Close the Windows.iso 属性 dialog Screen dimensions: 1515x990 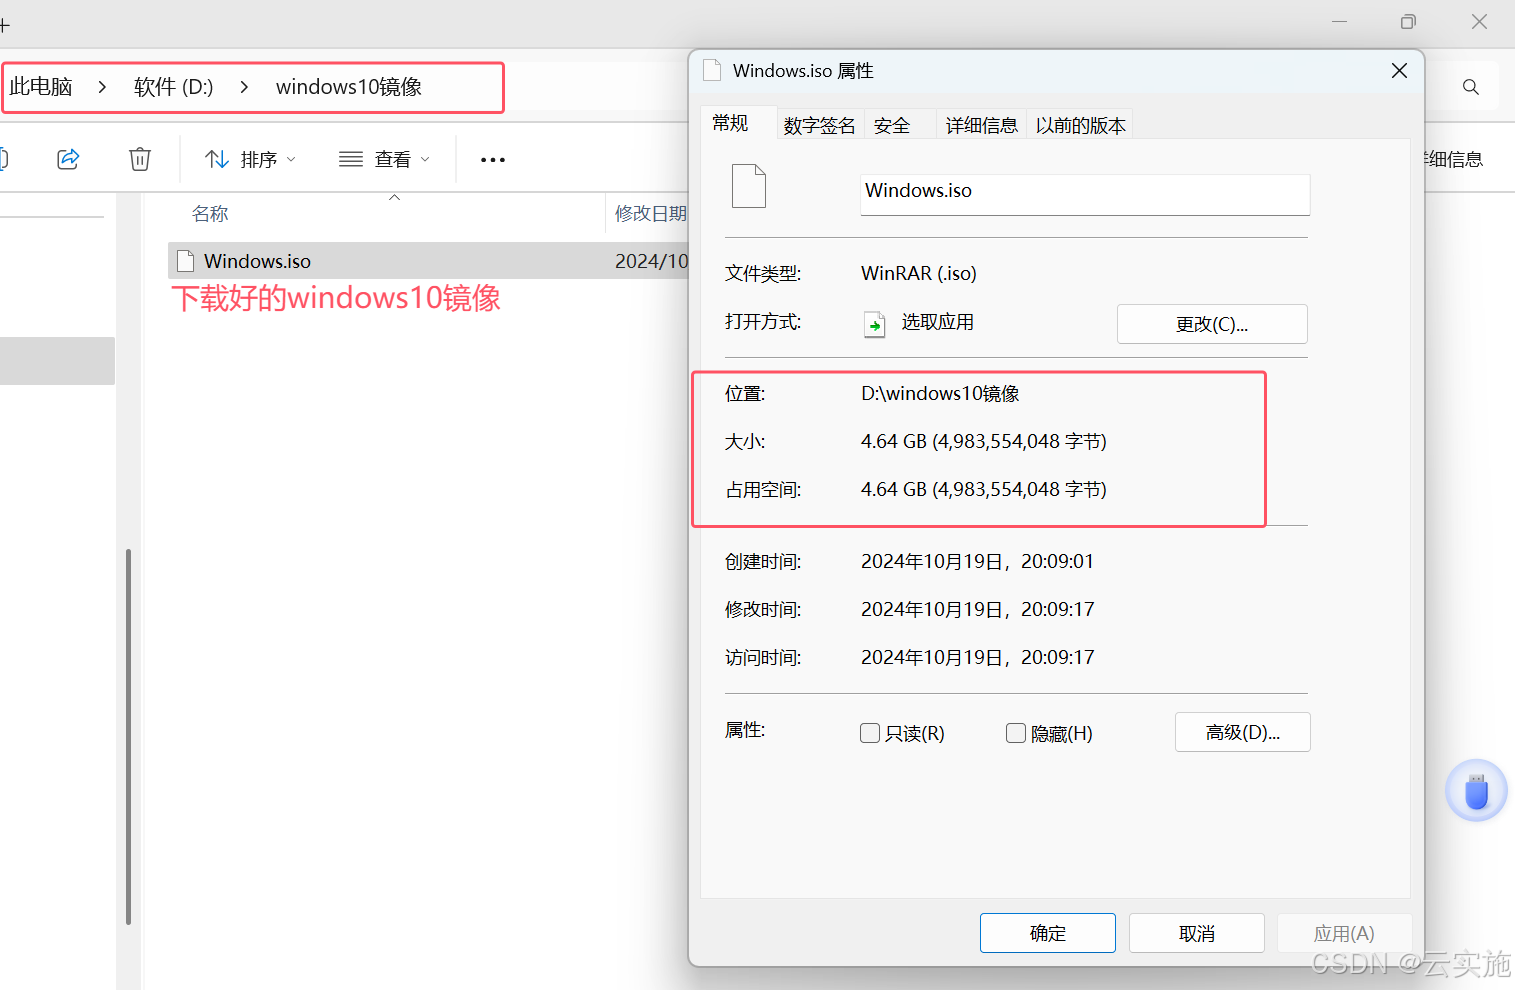1399,70
